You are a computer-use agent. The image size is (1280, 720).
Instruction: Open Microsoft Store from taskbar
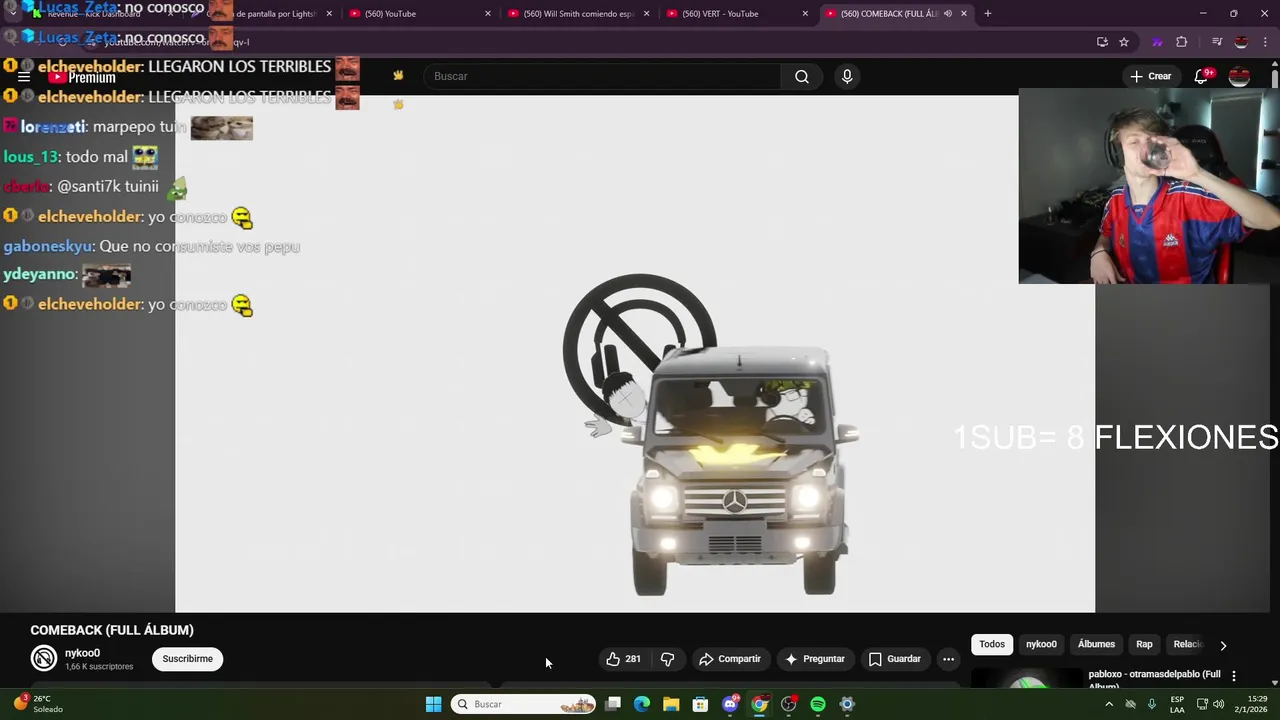[x=700, y=704]
